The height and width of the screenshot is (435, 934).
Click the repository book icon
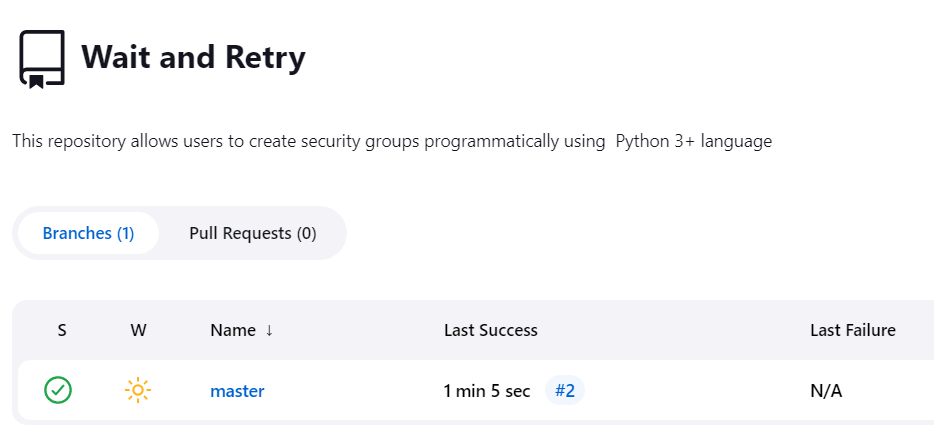click(x=42, y=58)
